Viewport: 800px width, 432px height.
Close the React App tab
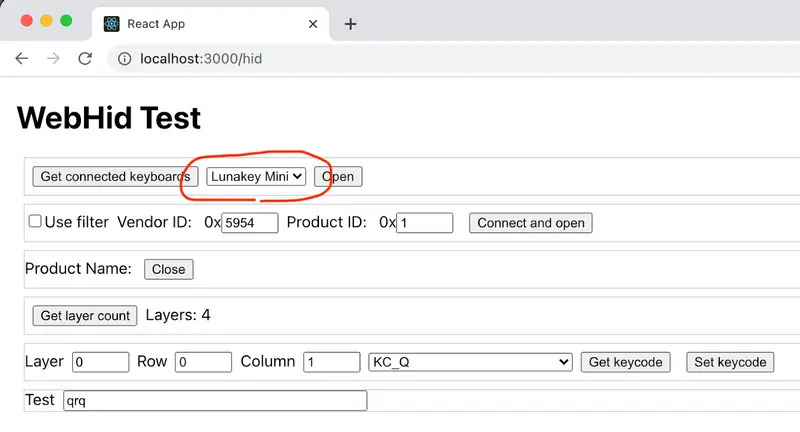(313, 24)
